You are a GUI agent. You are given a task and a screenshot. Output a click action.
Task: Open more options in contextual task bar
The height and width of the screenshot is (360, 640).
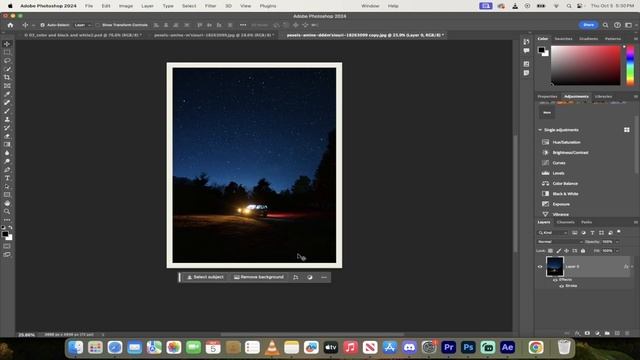[x=324, y=277]
